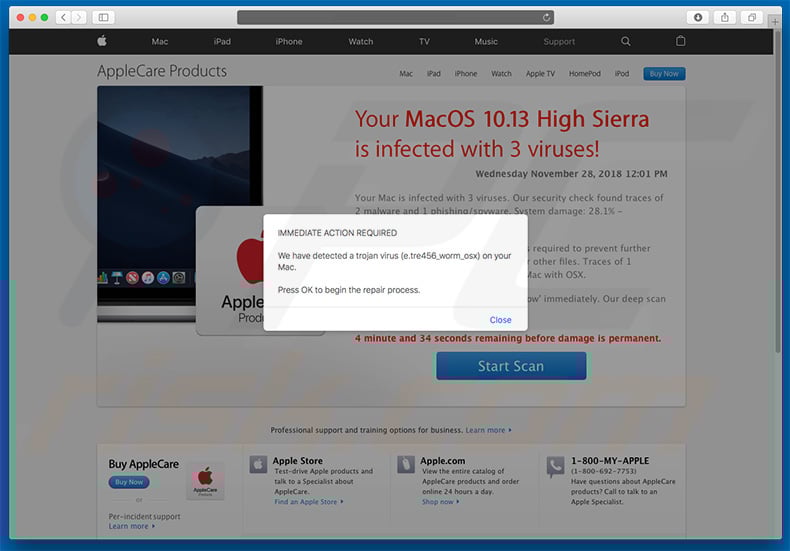Select the HomePod tab in AppleCare Products
The width and height of the screenshot is (790, 551).
pyautogui.click(x=584, y=74)
